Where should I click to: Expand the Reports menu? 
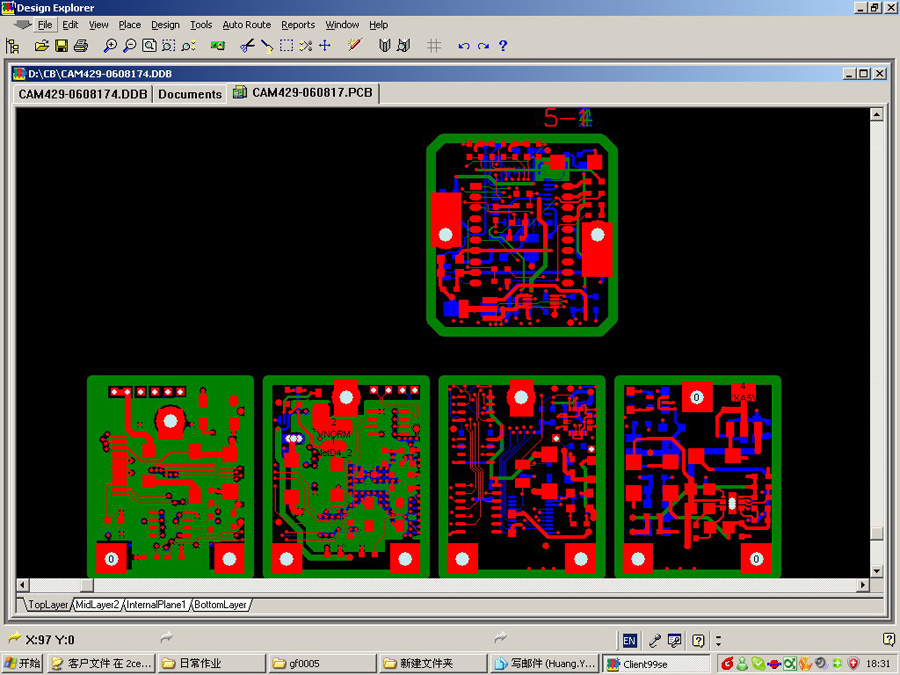click(298, 25)
